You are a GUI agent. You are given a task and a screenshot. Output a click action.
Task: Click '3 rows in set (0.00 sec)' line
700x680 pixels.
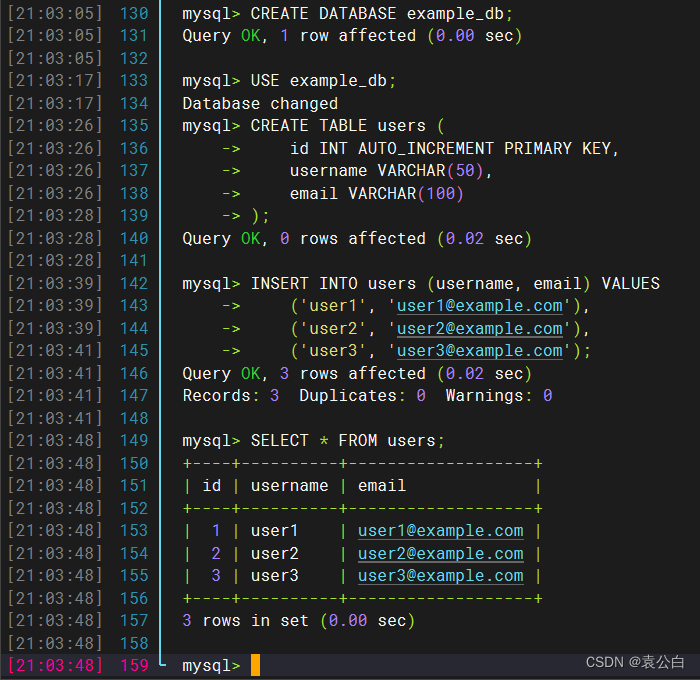point(299,621)
